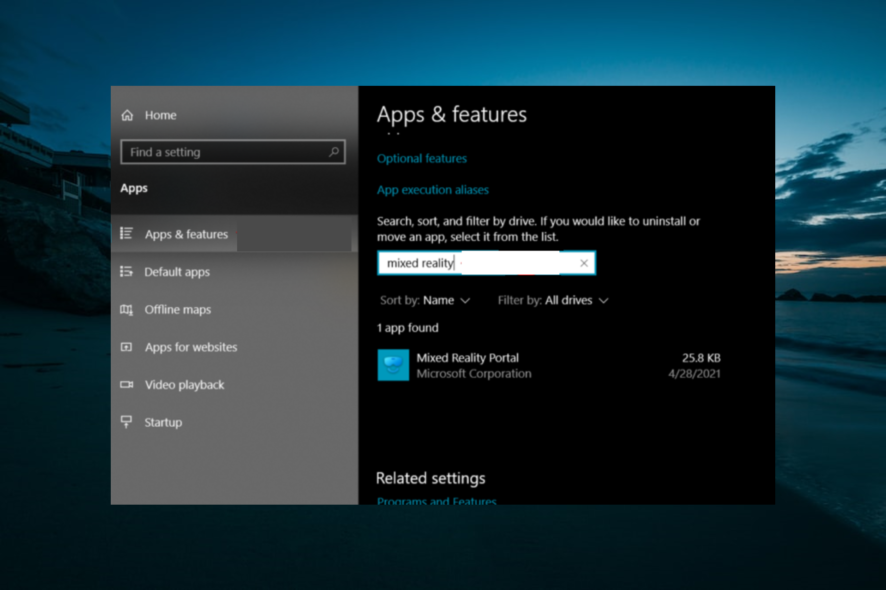Click the Apps for websites icon
This screenshot has height=590, width=886.
click(127, 347)
